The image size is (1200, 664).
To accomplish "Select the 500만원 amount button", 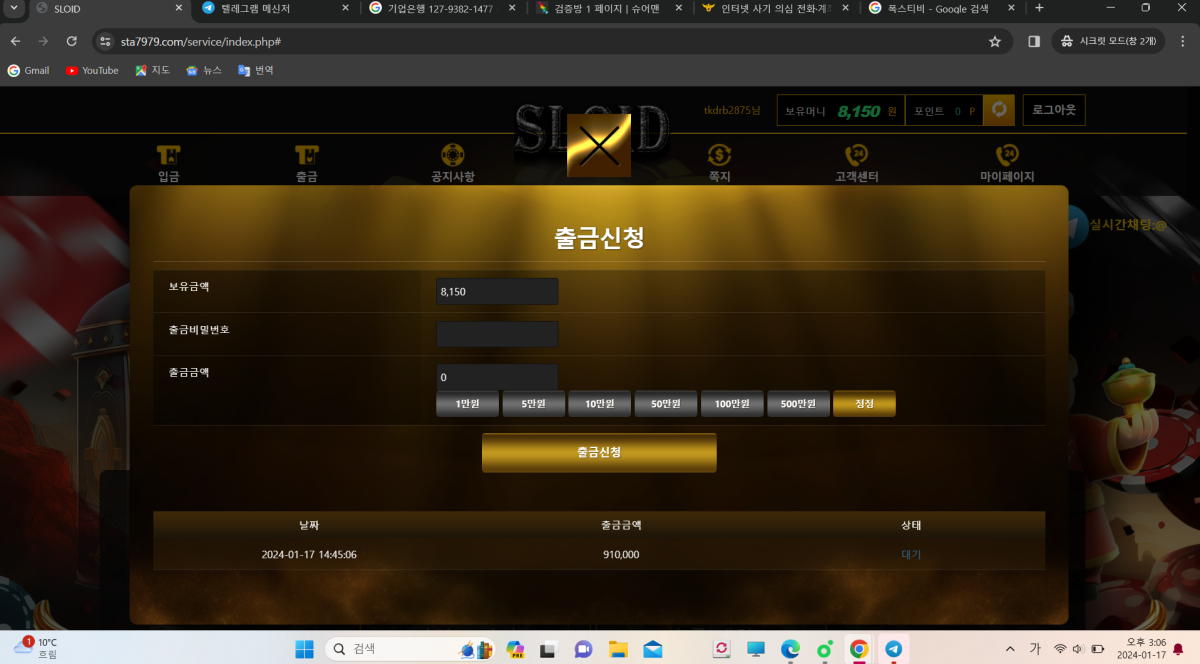I will pyautogui.click(x=798, y=404).
